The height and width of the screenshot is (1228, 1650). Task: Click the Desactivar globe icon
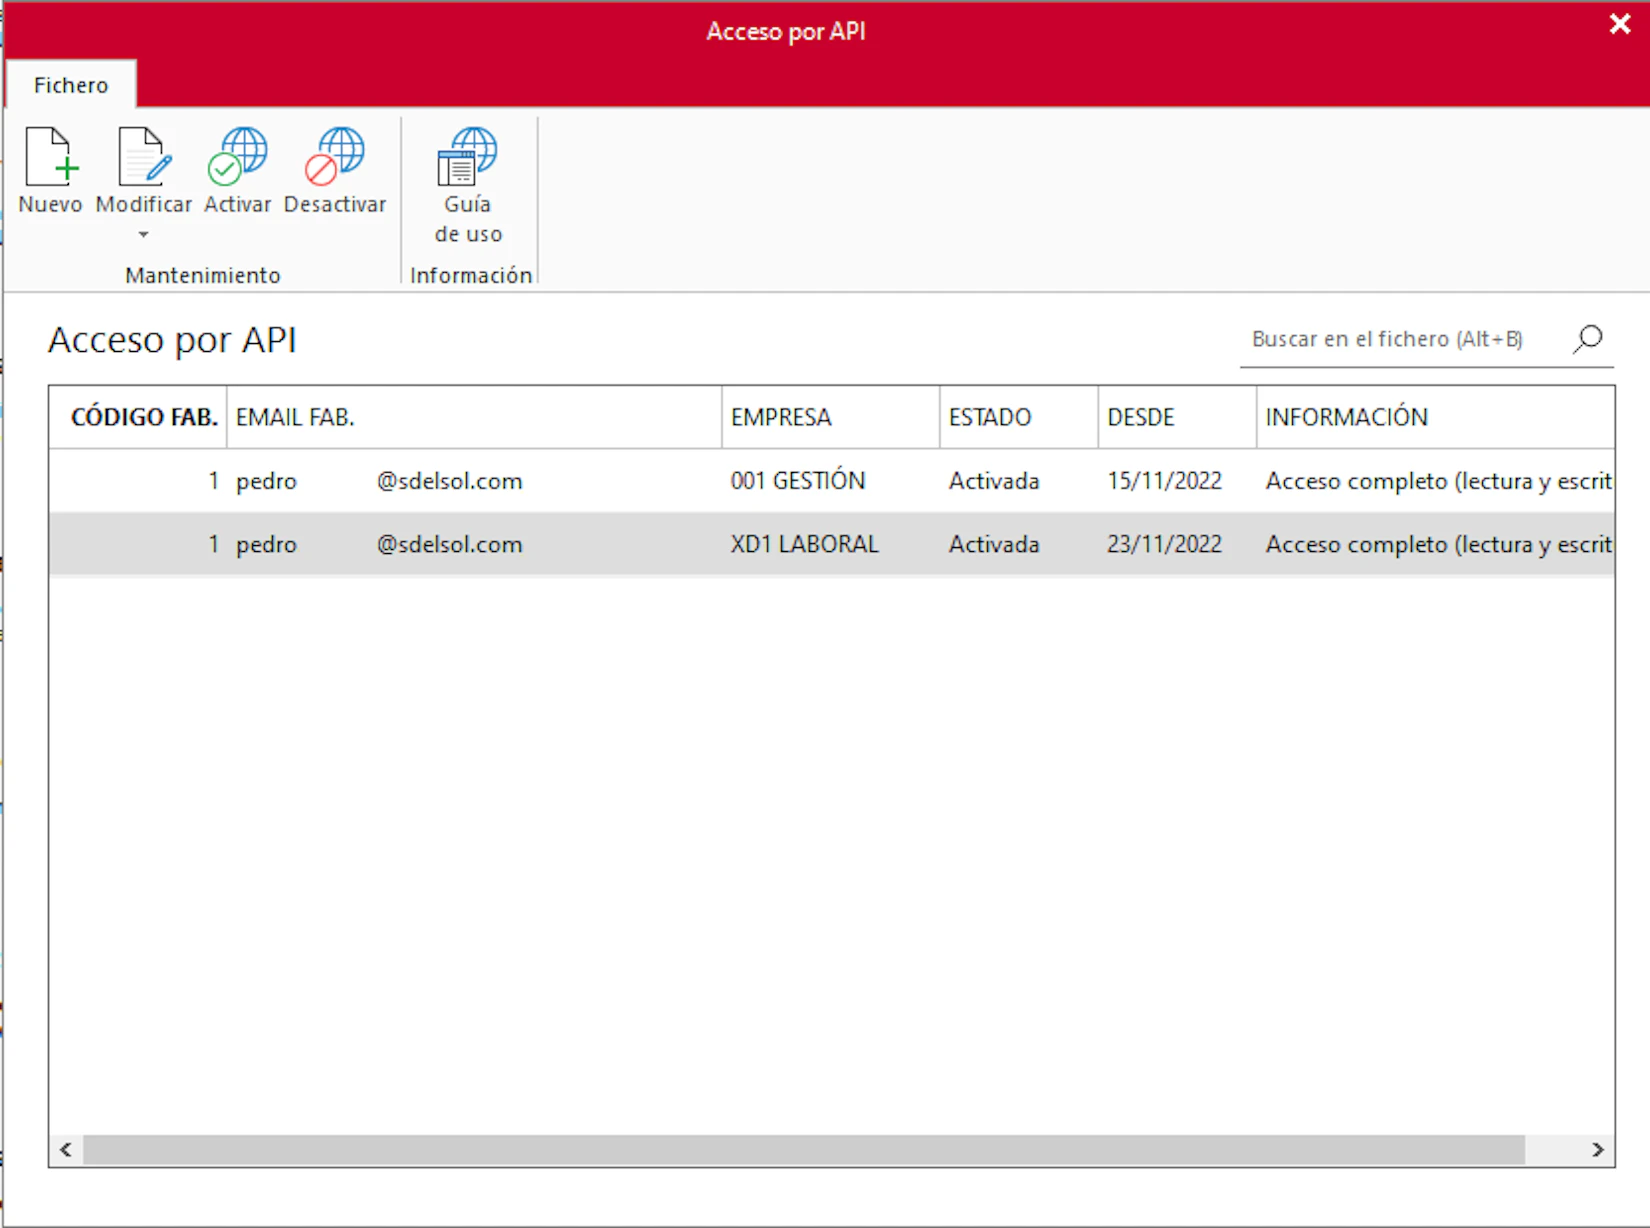point(334,158)
